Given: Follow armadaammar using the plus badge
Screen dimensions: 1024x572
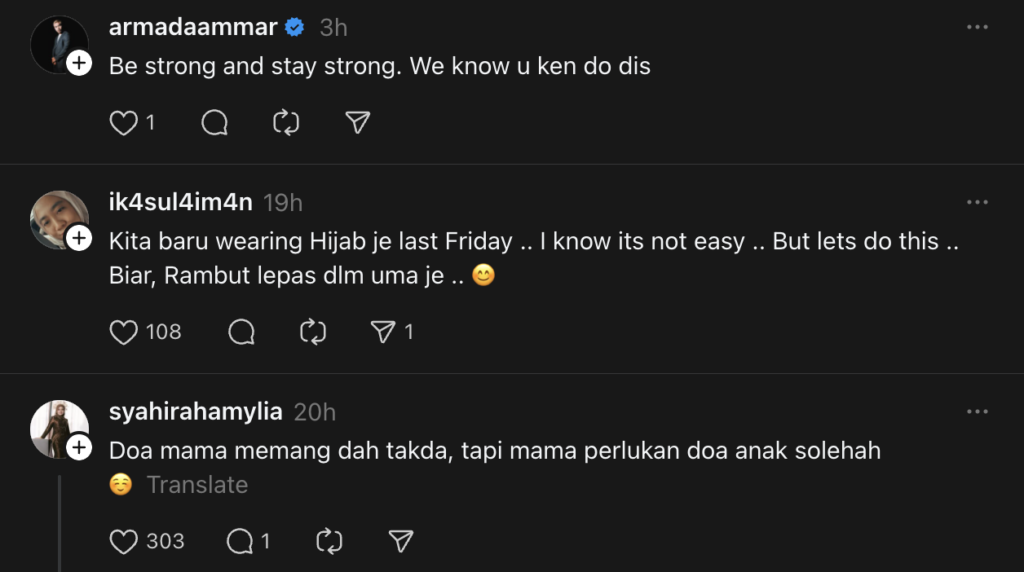Looking at the screenshot, I should [x=79, y=64].
